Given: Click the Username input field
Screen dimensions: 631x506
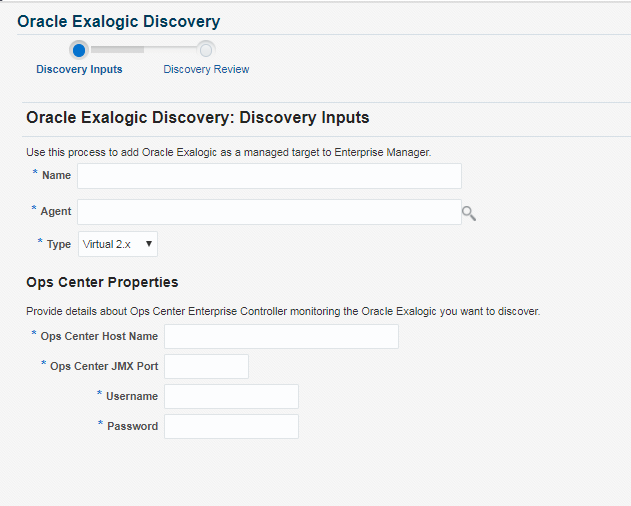Looking at the screenshot, I should pos(231,397).
